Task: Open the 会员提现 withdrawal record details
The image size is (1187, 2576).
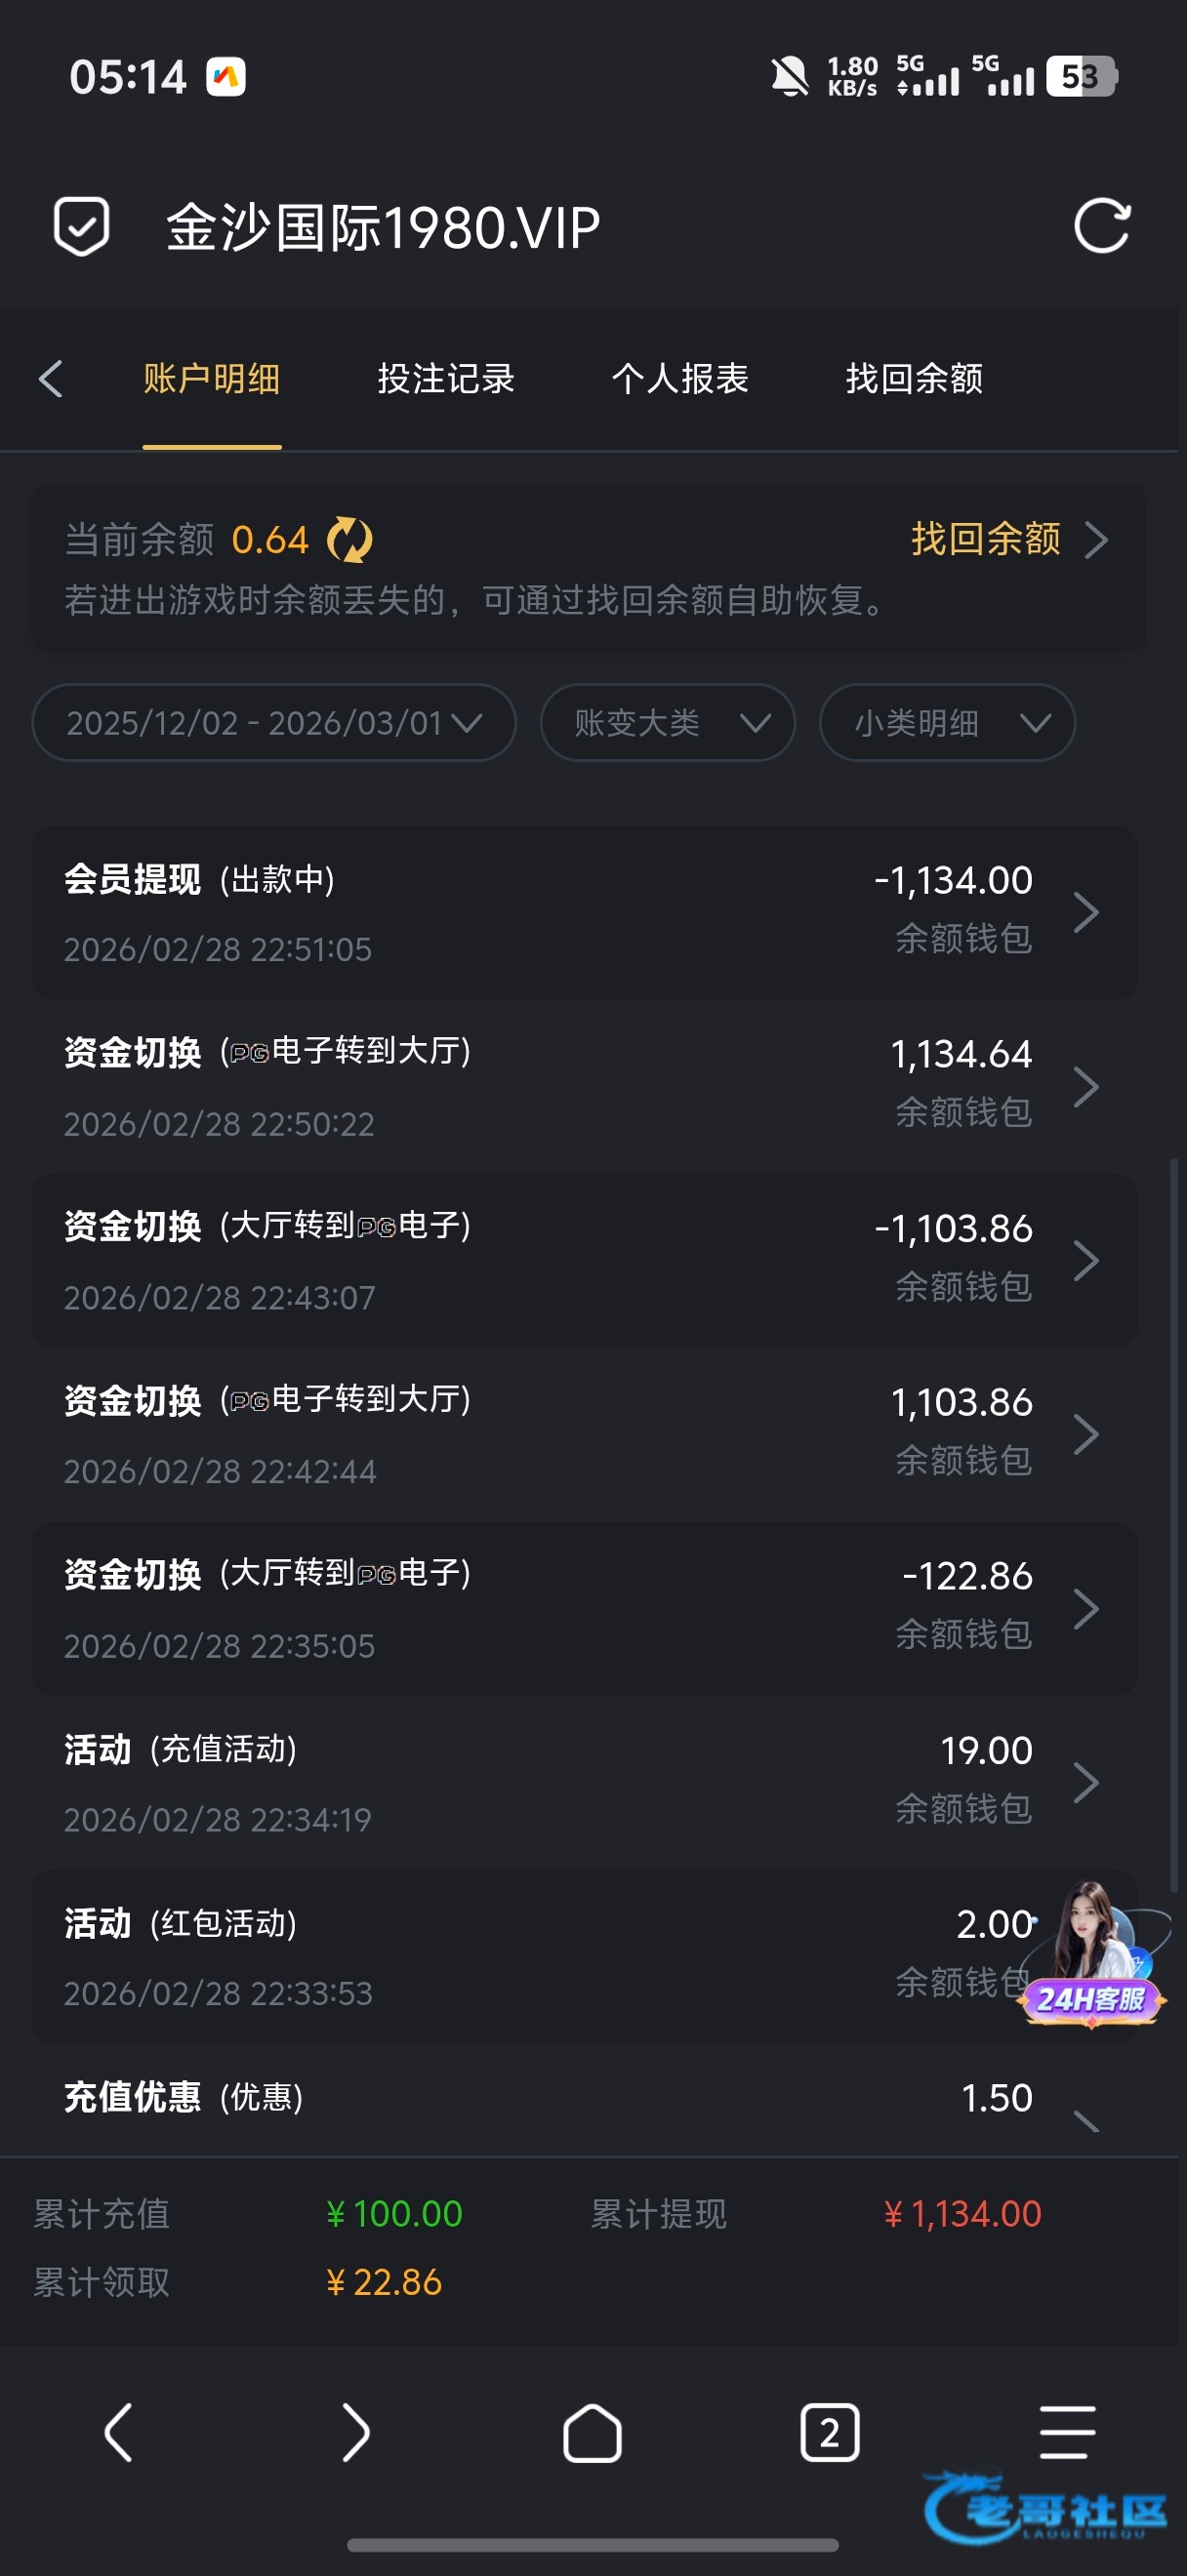Action: point(584,912)
